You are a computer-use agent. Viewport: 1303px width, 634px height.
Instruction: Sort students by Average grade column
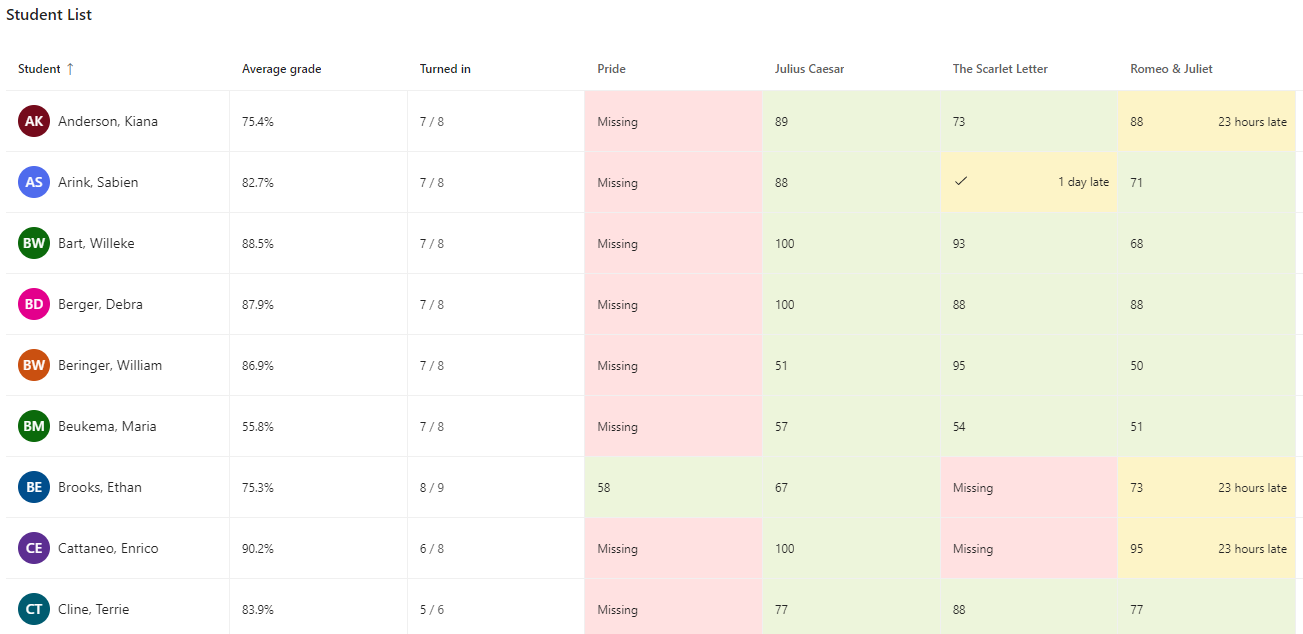280,68
